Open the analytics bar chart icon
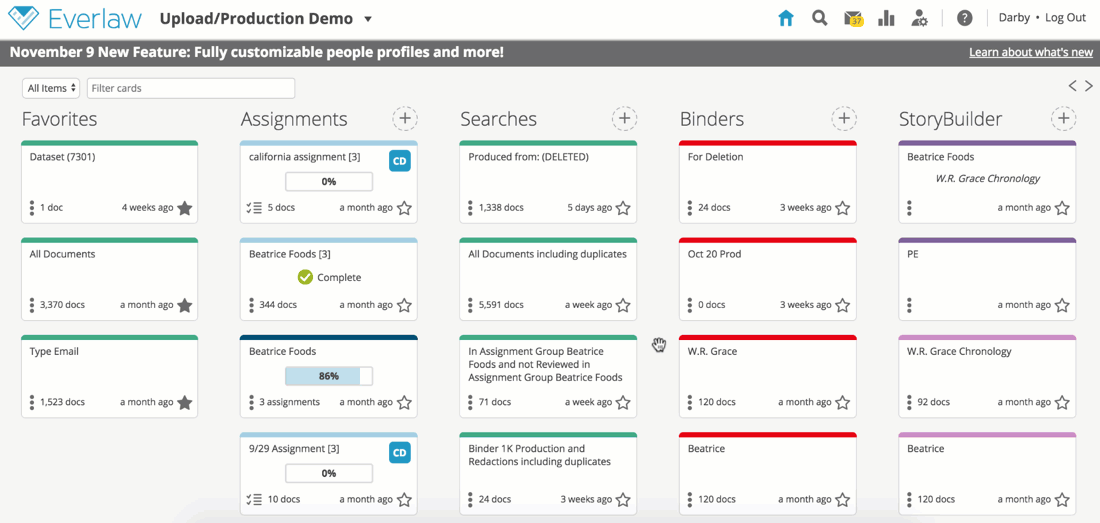 pyautogui.click(x=886, y=18)
